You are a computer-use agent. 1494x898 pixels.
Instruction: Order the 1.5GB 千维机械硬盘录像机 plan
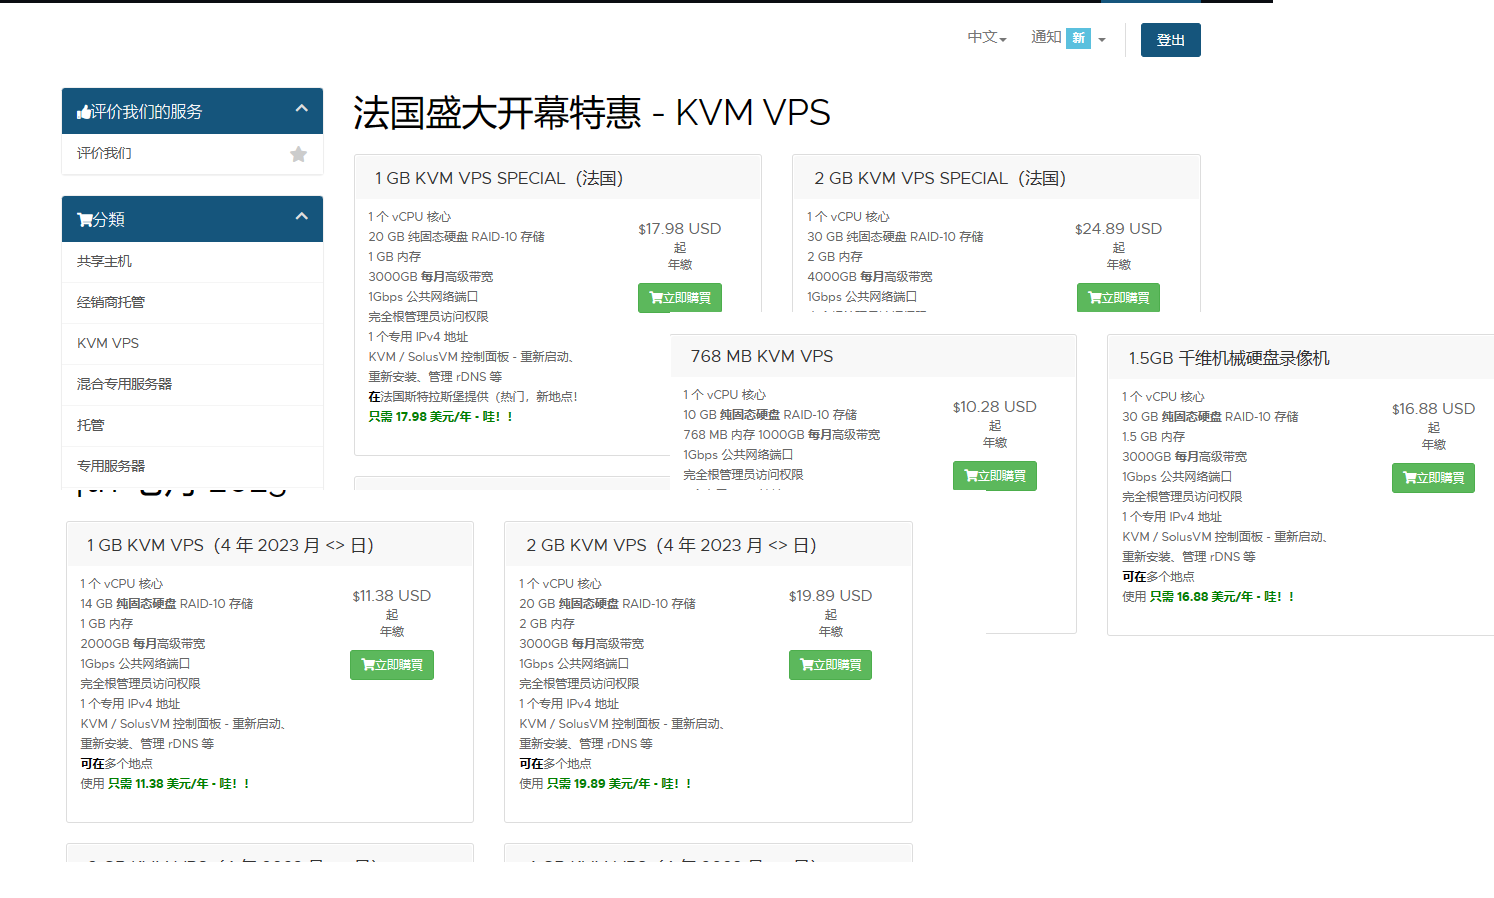tap(1433, 478)
